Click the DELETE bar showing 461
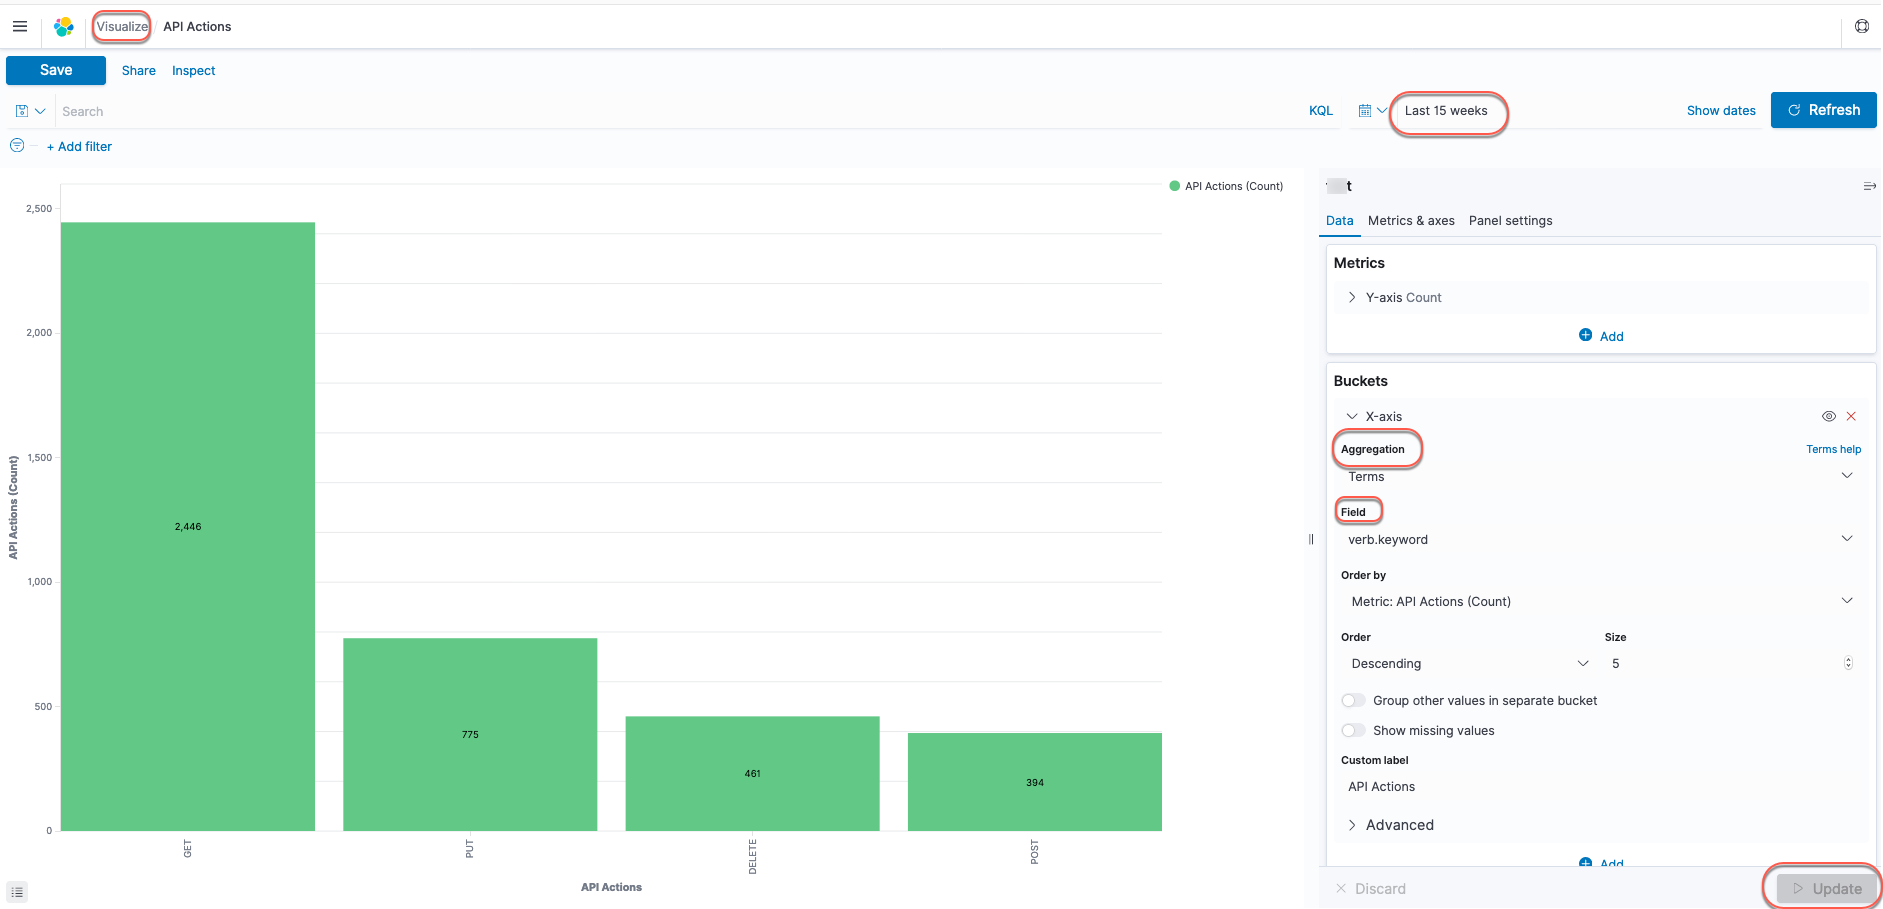1883x909 pixels. (752, 773)
